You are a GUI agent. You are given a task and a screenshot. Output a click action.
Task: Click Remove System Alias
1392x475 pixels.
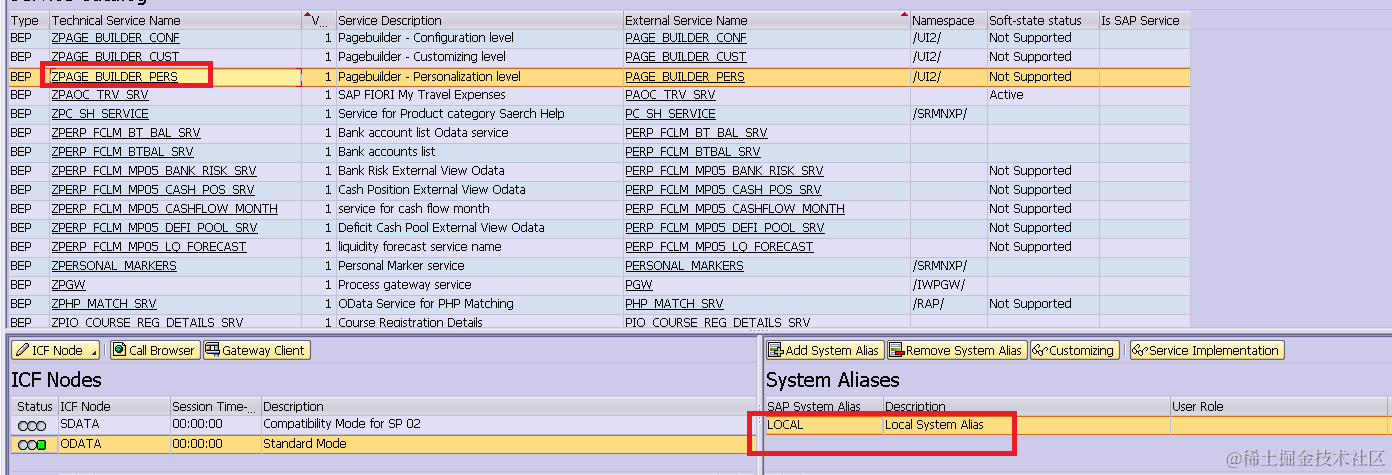point(957,350)
